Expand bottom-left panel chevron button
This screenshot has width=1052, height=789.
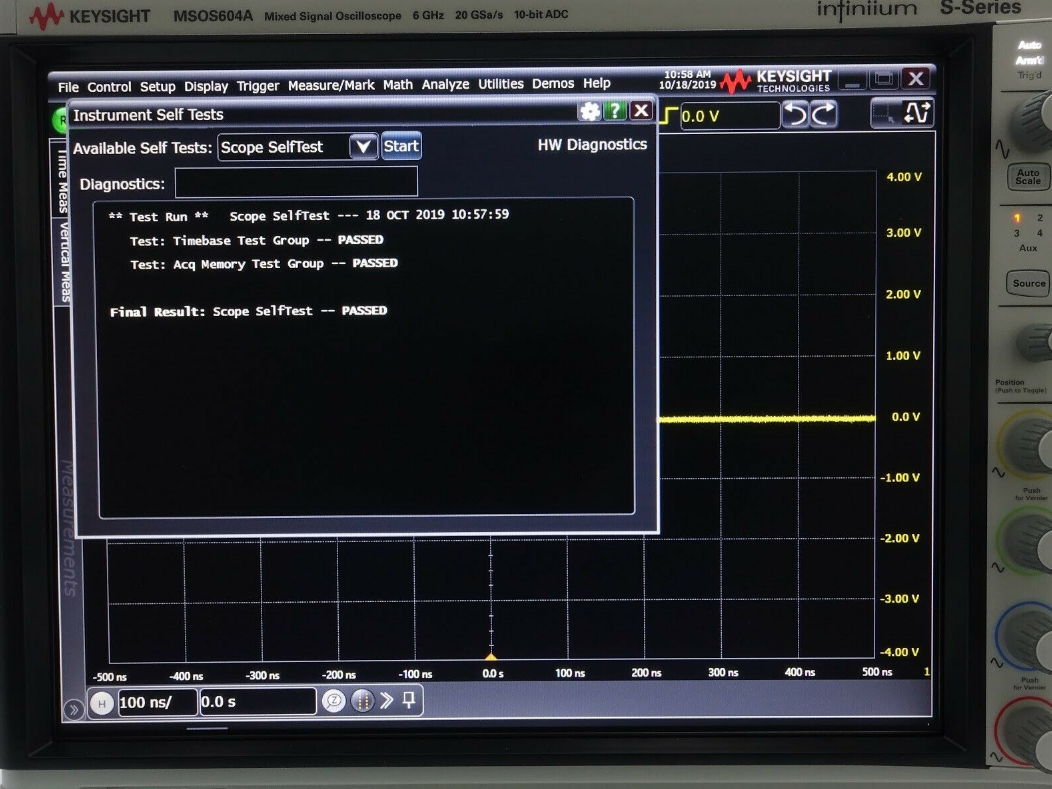tap(73, 710)
